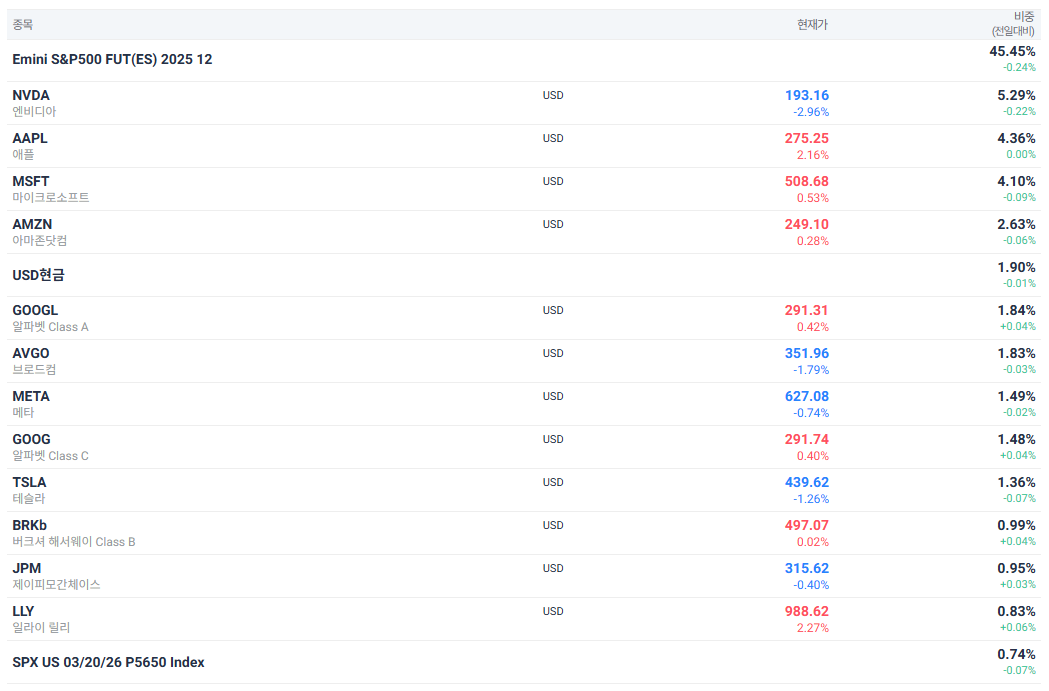The height and width of the screenshot is (691, 1049).
Task: Click the 알파벳 Class A name
Action: 50,326
